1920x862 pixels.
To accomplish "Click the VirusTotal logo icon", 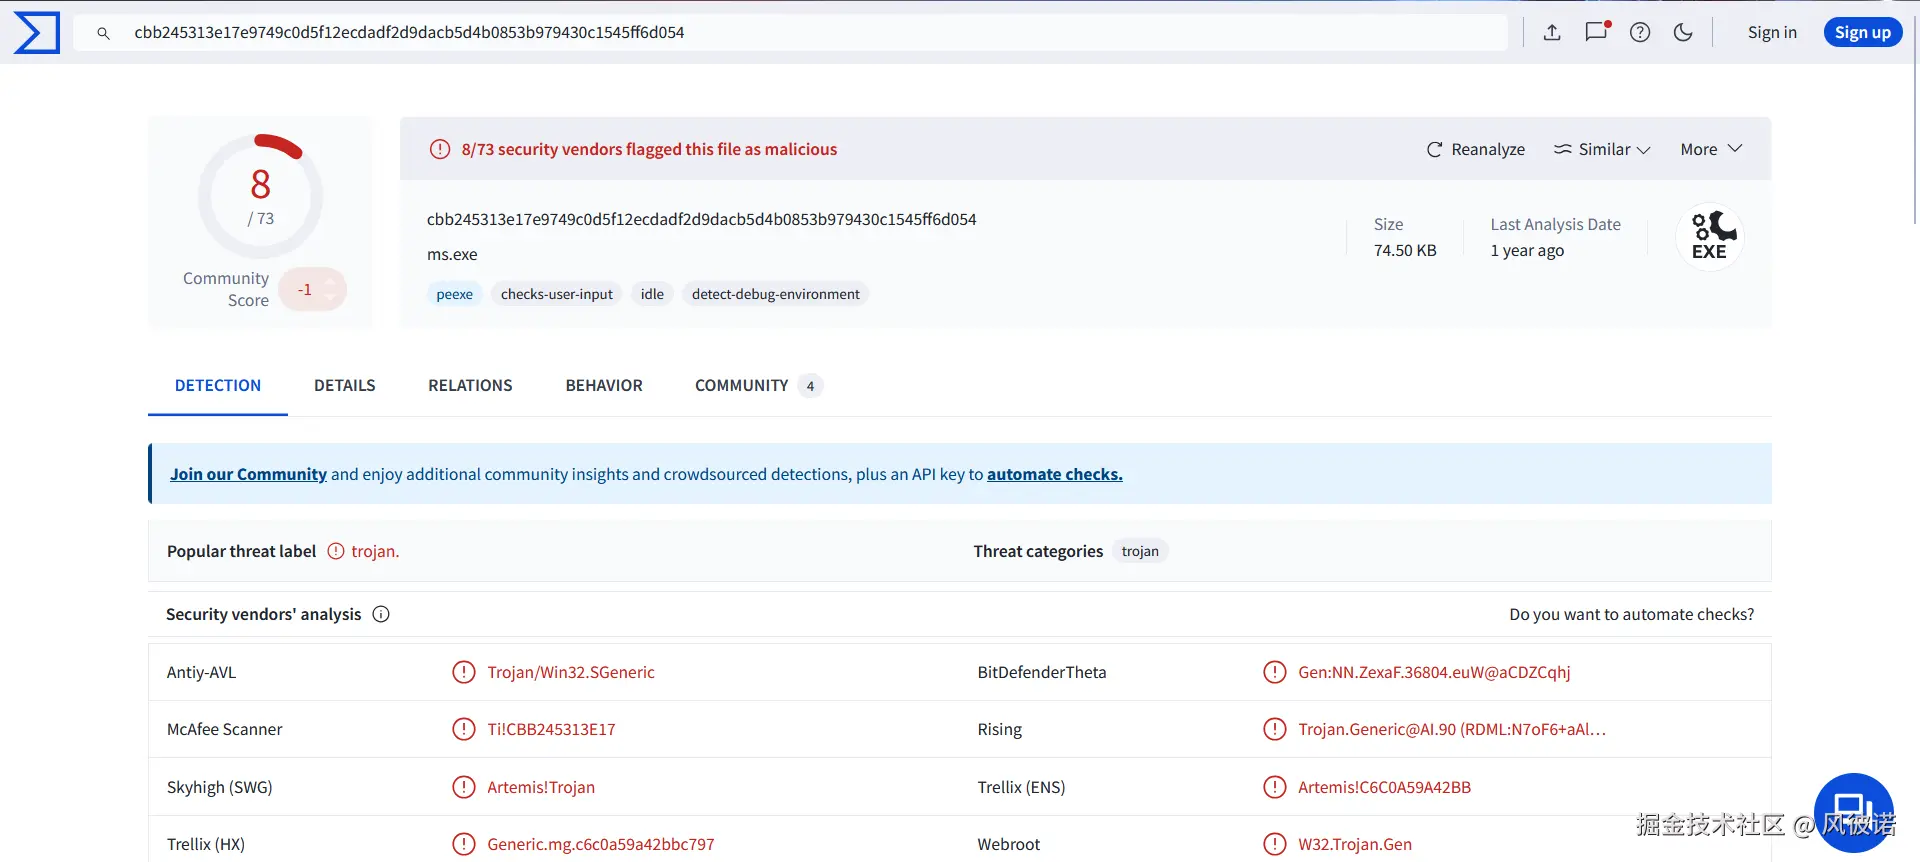I will click(37, 32).
